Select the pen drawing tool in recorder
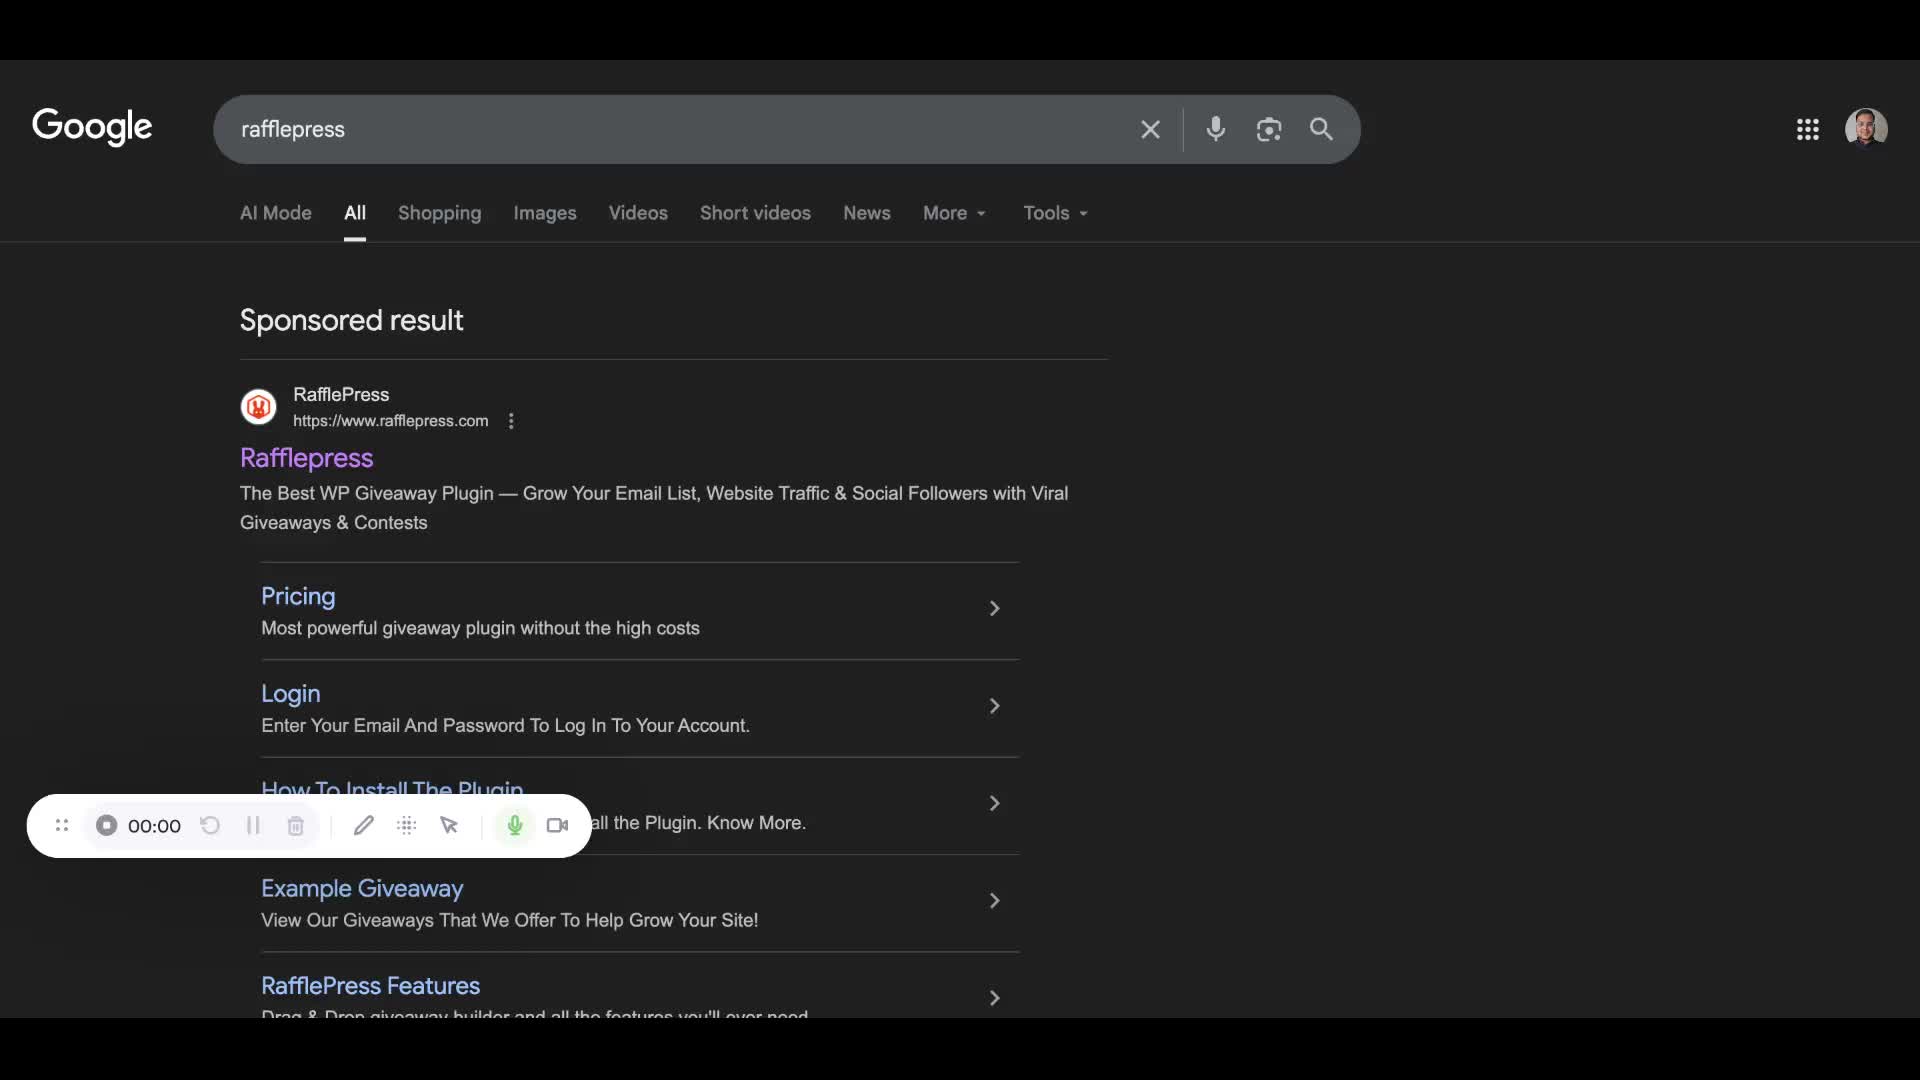The width and height of the screenshot is (1920, 1080). [x=363, y=825]
